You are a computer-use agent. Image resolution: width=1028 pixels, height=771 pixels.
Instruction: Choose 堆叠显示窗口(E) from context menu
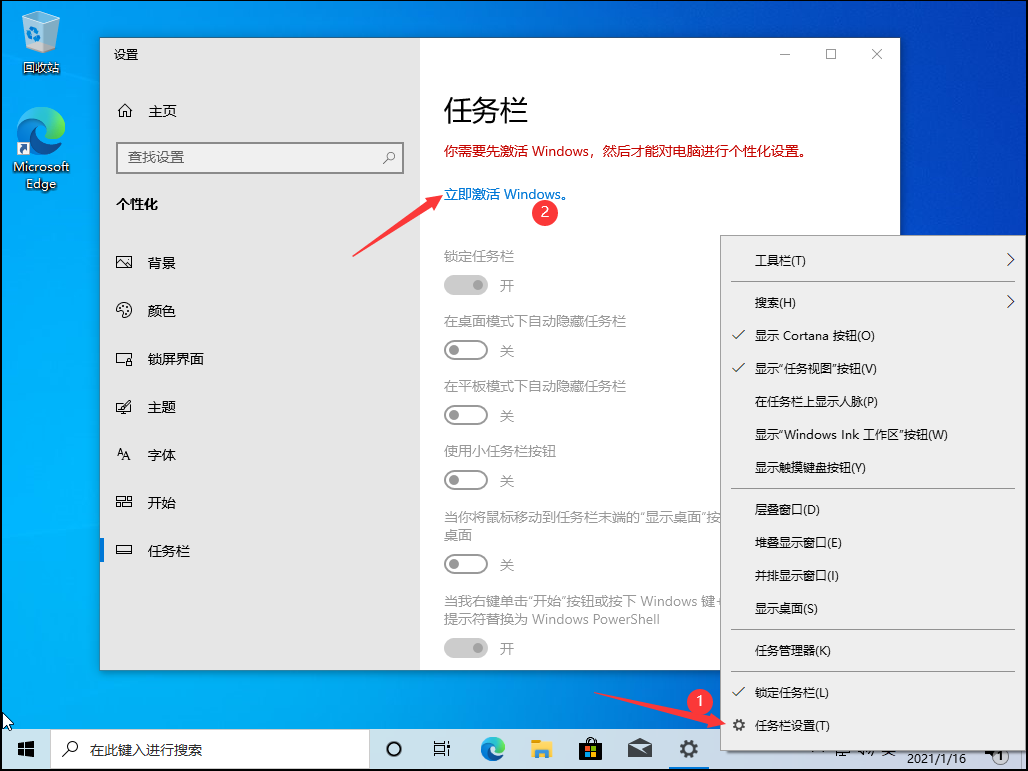click(873, 543)
